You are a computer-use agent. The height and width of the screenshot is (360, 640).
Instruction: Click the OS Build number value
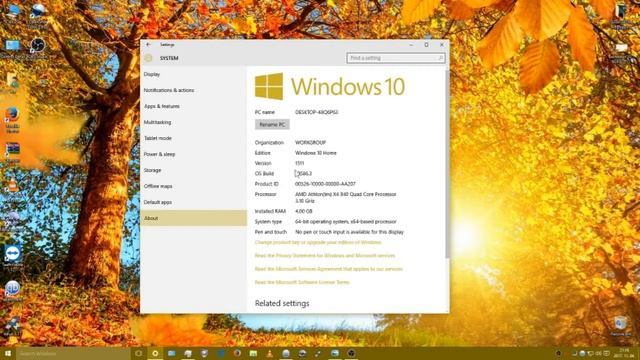(x=303, y=173)
